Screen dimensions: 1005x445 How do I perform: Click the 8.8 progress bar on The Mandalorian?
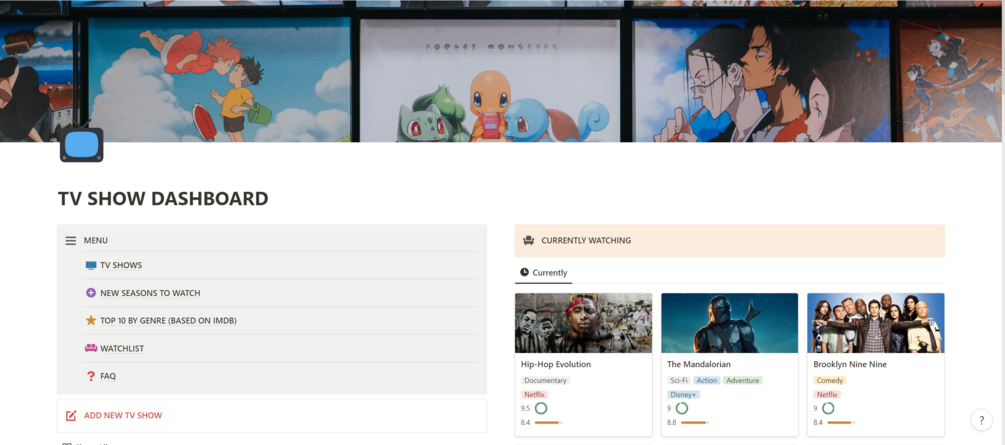pos(695,423)
